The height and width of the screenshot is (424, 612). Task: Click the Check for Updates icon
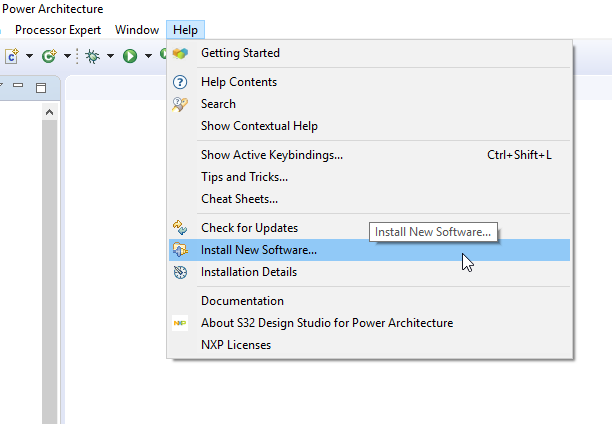180,228
